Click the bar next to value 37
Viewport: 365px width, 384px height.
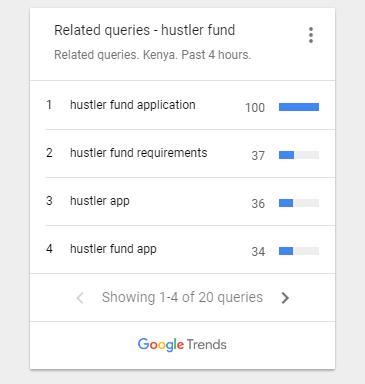pyautogui.click(x=299, y=155)
